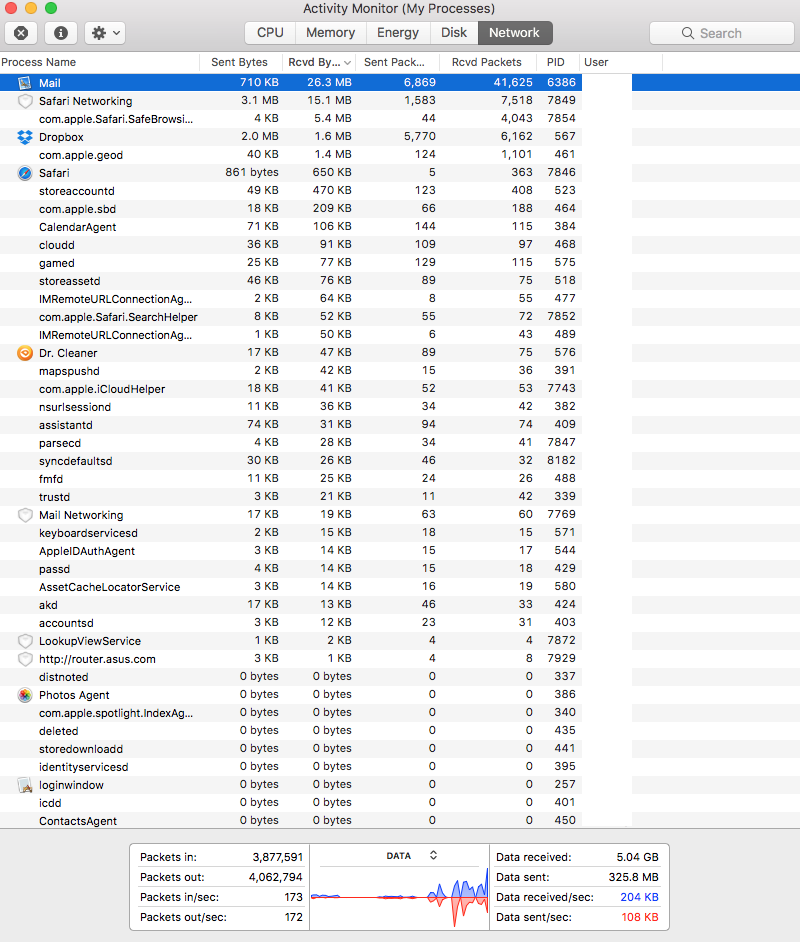Switch to the Energy tab
The image size is (800, 942).
(398, 33)
